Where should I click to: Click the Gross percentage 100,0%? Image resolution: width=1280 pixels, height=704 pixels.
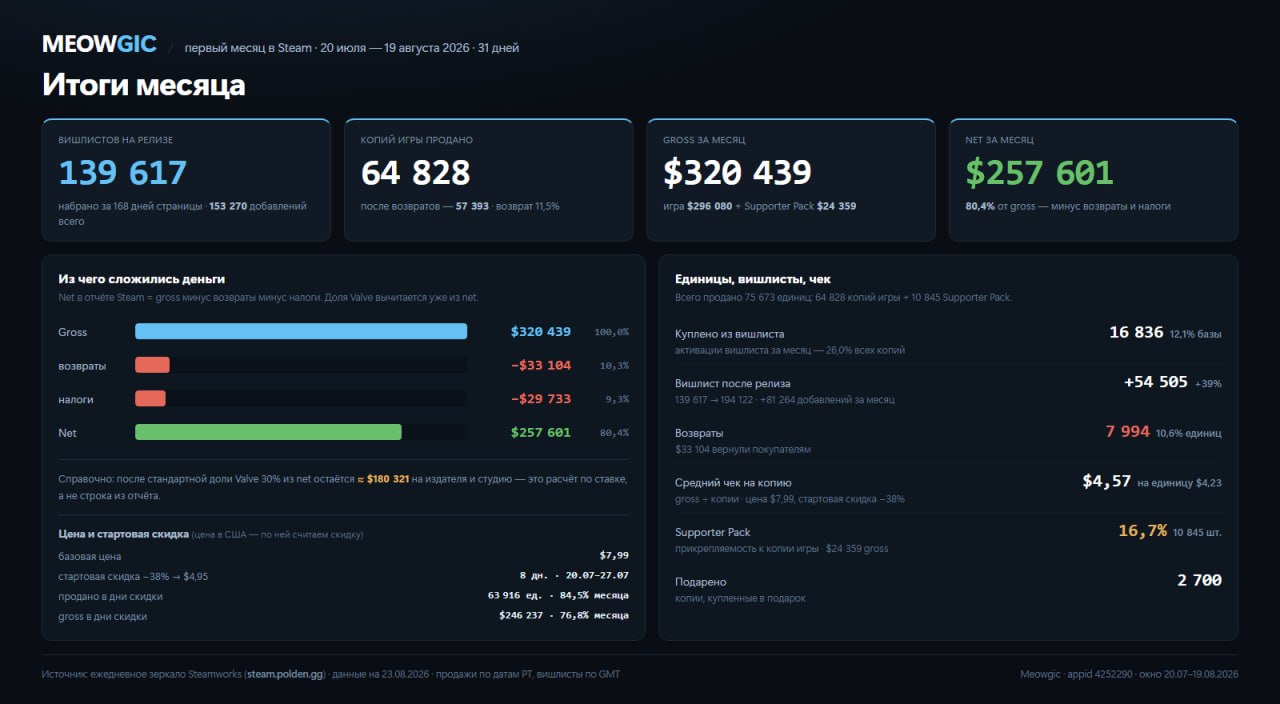coord(611,333)
